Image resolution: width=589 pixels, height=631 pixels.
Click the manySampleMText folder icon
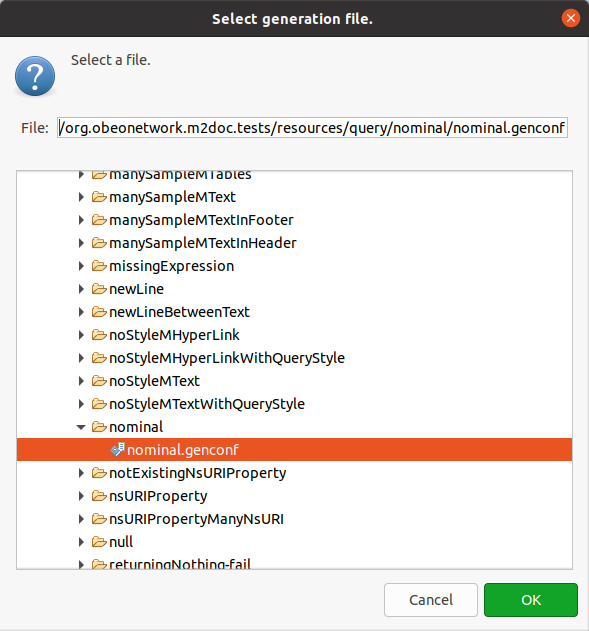point(99,197)
